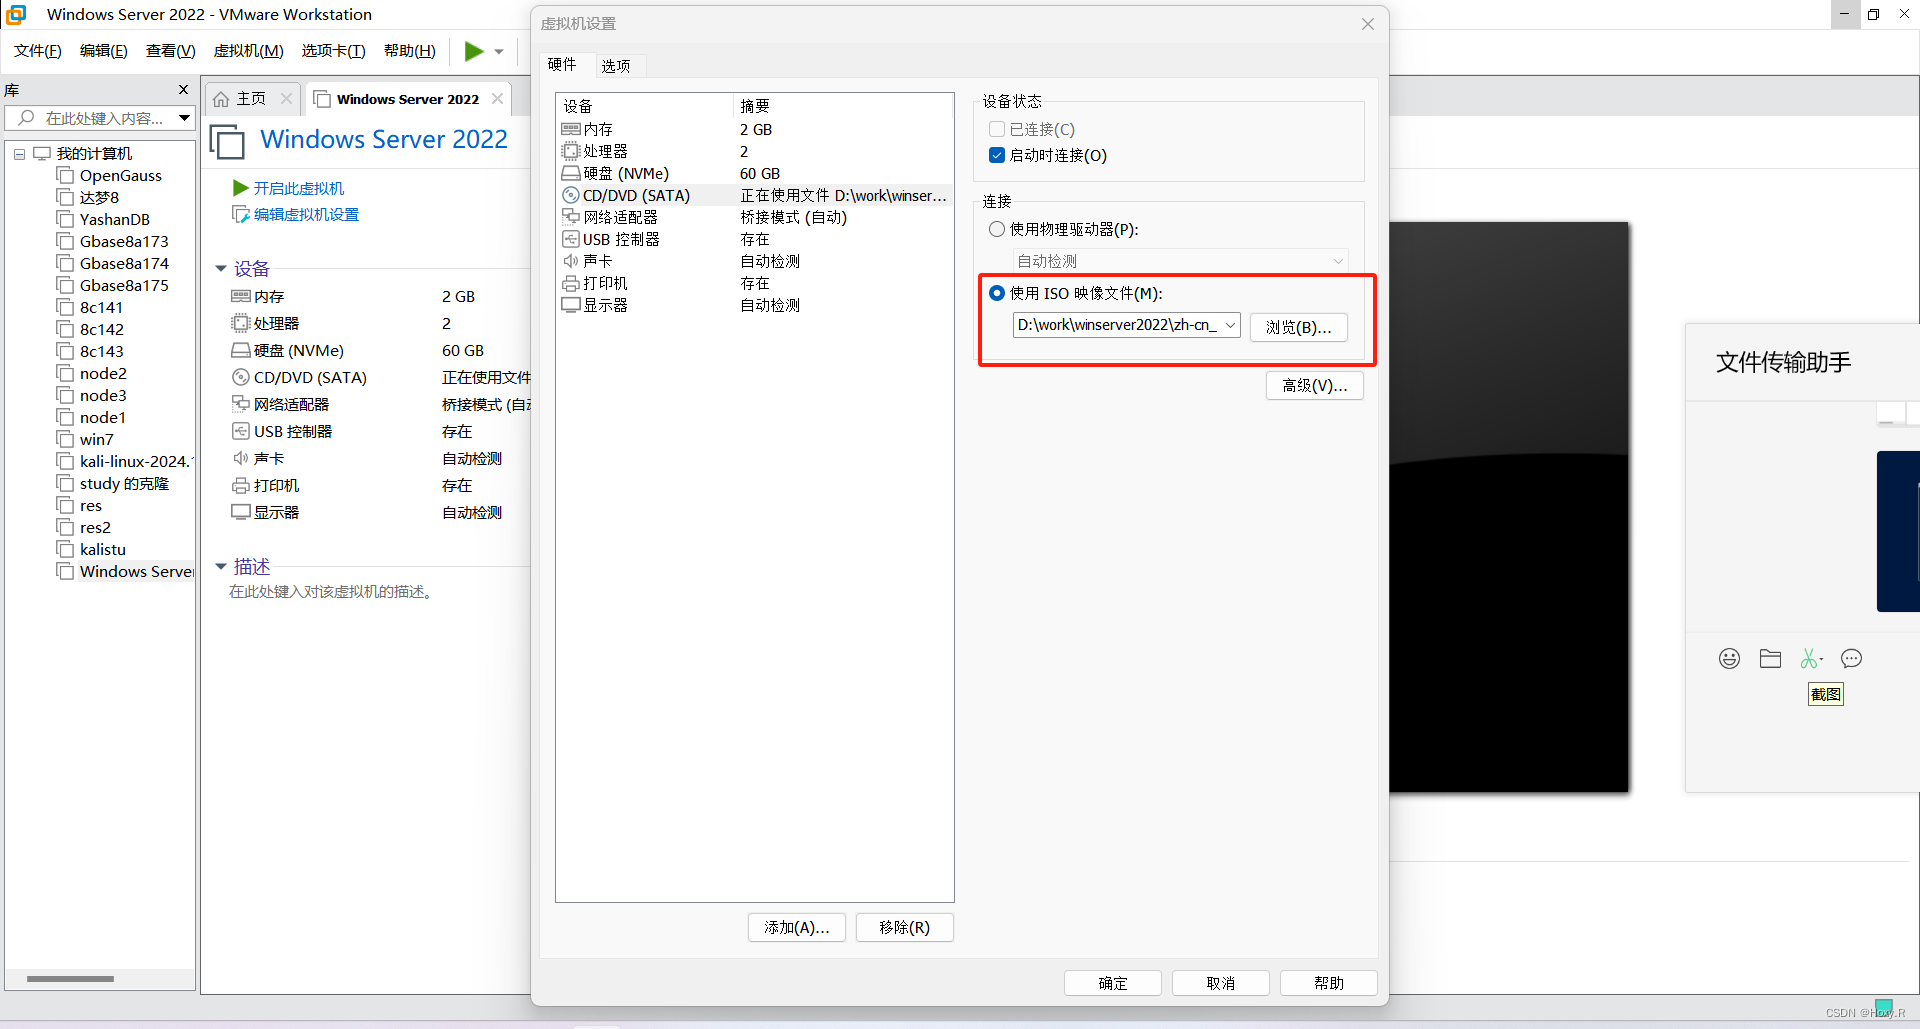Open the 选项卡(T) menu
The width and height of the screenshot is (1920, 1029).
click(x=334, y=51)
